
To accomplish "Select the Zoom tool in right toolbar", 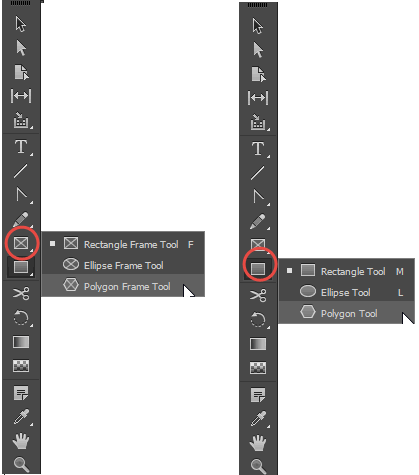I will click(x=258, y=465).
